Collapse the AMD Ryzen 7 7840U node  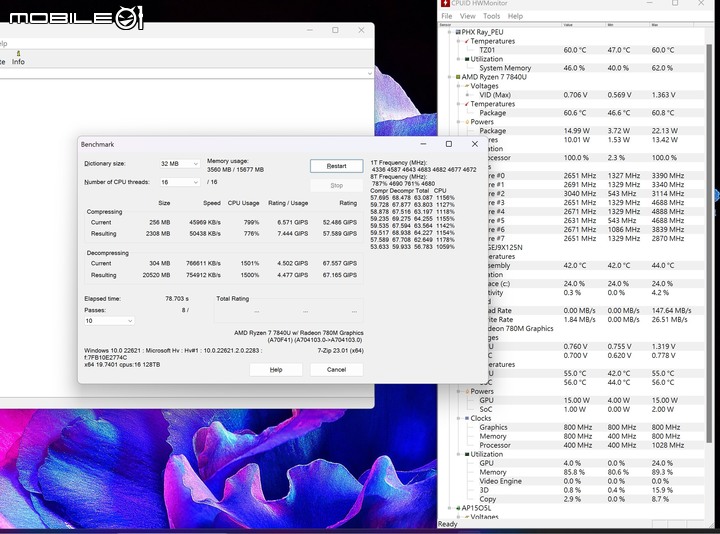click(x=450, y=77)
